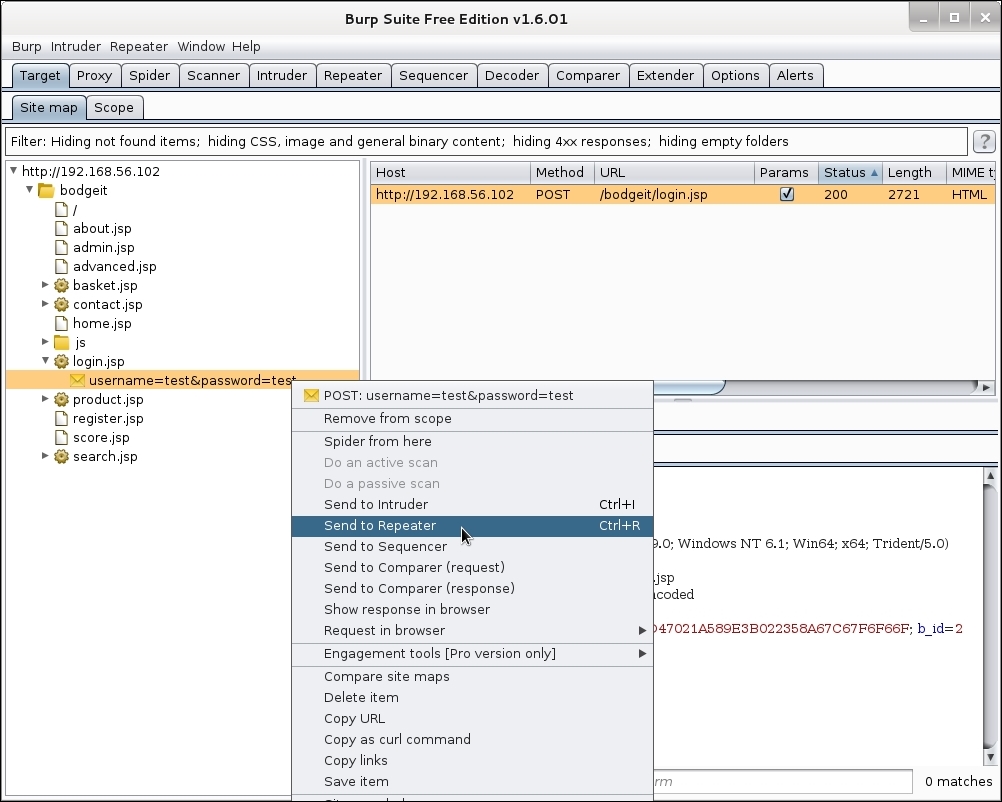Viewport: 1002px width, 802px height.
Task: Sort table by Status column header
Action: [850, 173]
